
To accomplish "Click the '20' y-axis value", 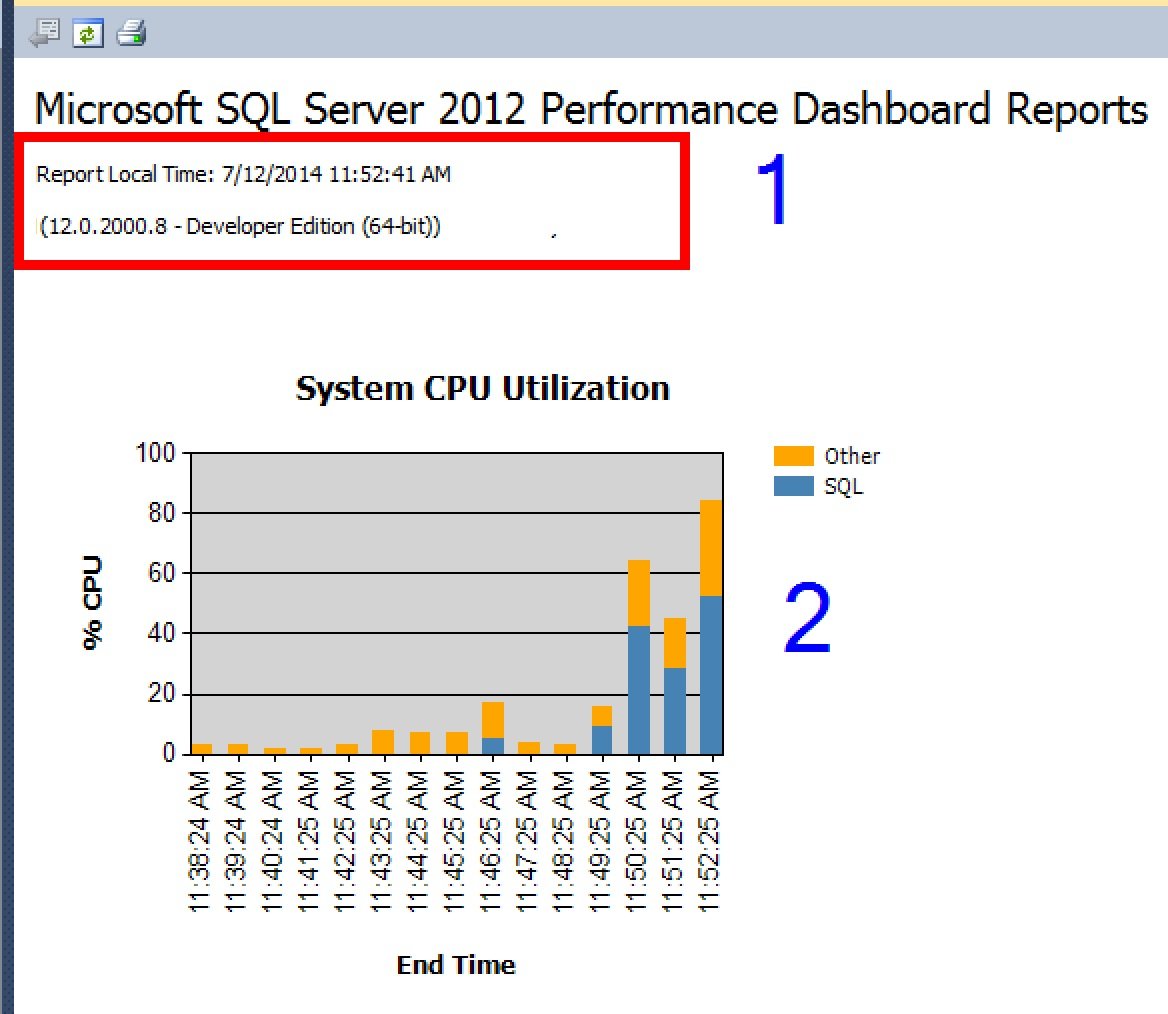I will (162, 694).
